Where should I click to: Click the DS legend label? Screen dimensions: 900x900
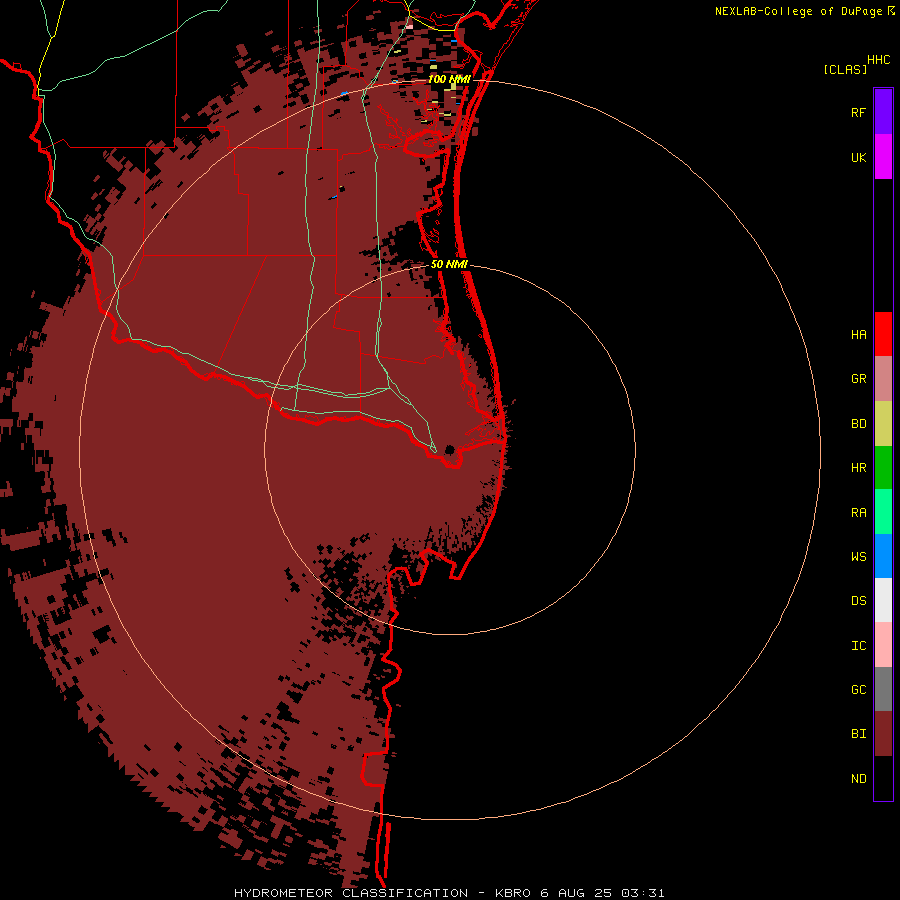point(859,600)
